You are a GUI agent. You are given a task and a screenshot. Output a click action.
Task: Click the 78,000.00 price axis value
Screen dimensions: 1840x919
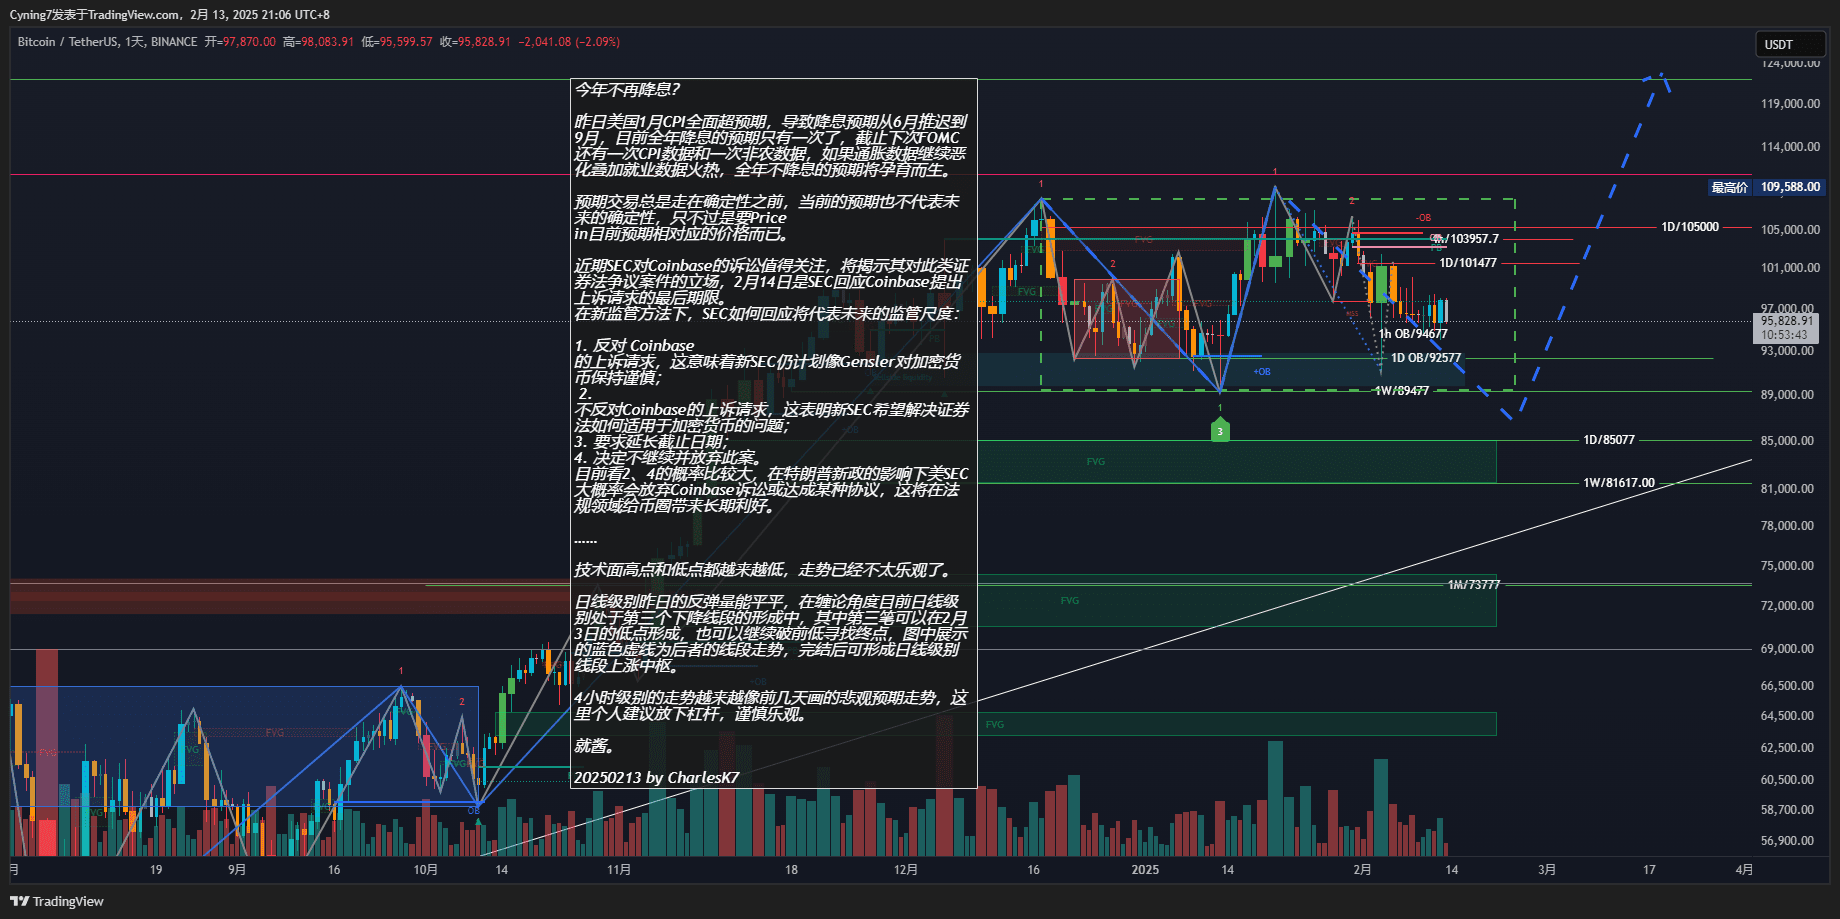[x=1787, y=526]
